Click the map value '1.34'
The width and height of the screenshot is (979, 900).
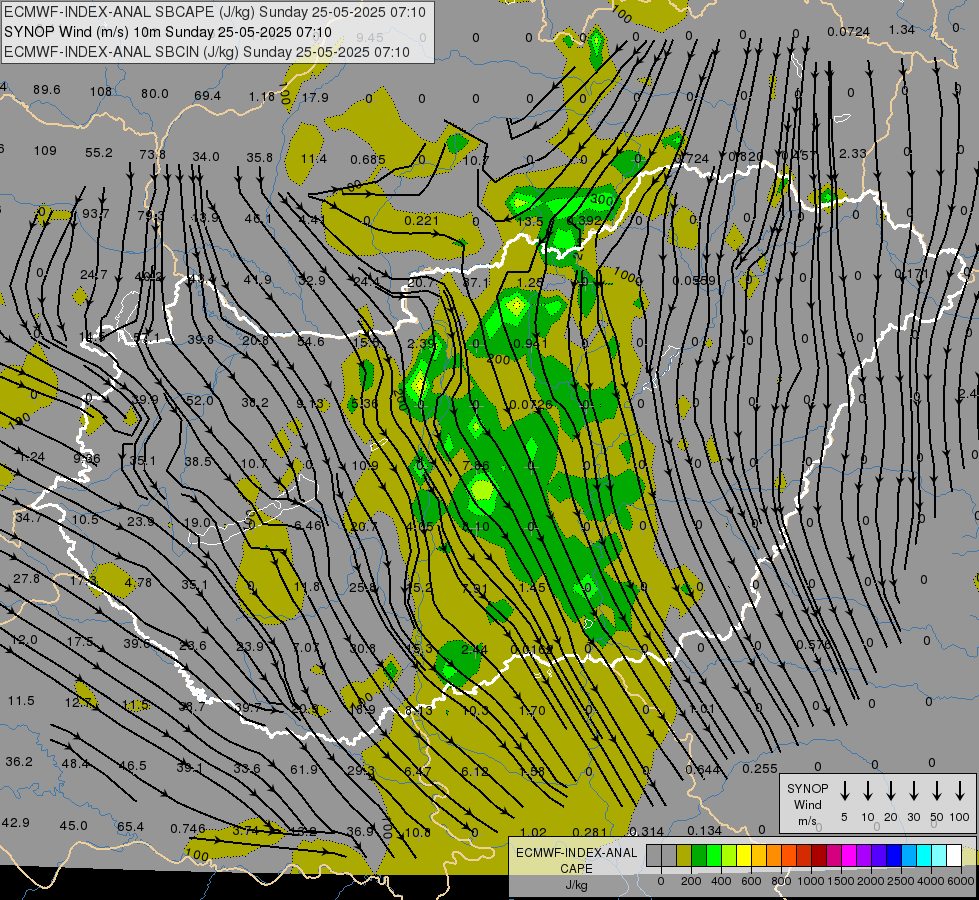pyautogui.click(x=902, y=29)
